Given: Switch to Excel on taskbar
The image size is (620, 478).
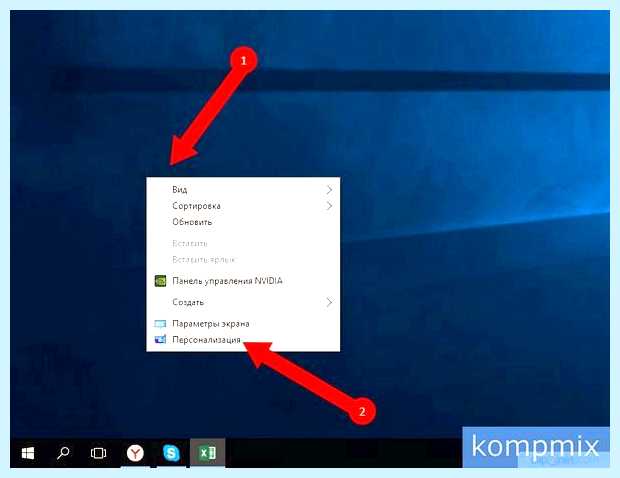Looking at the screenshot, I should point(208,453).
